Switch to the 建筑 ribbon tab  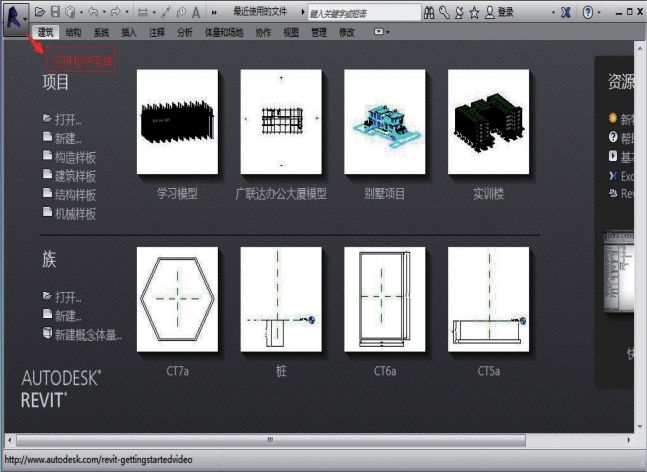tap(45, 32)
